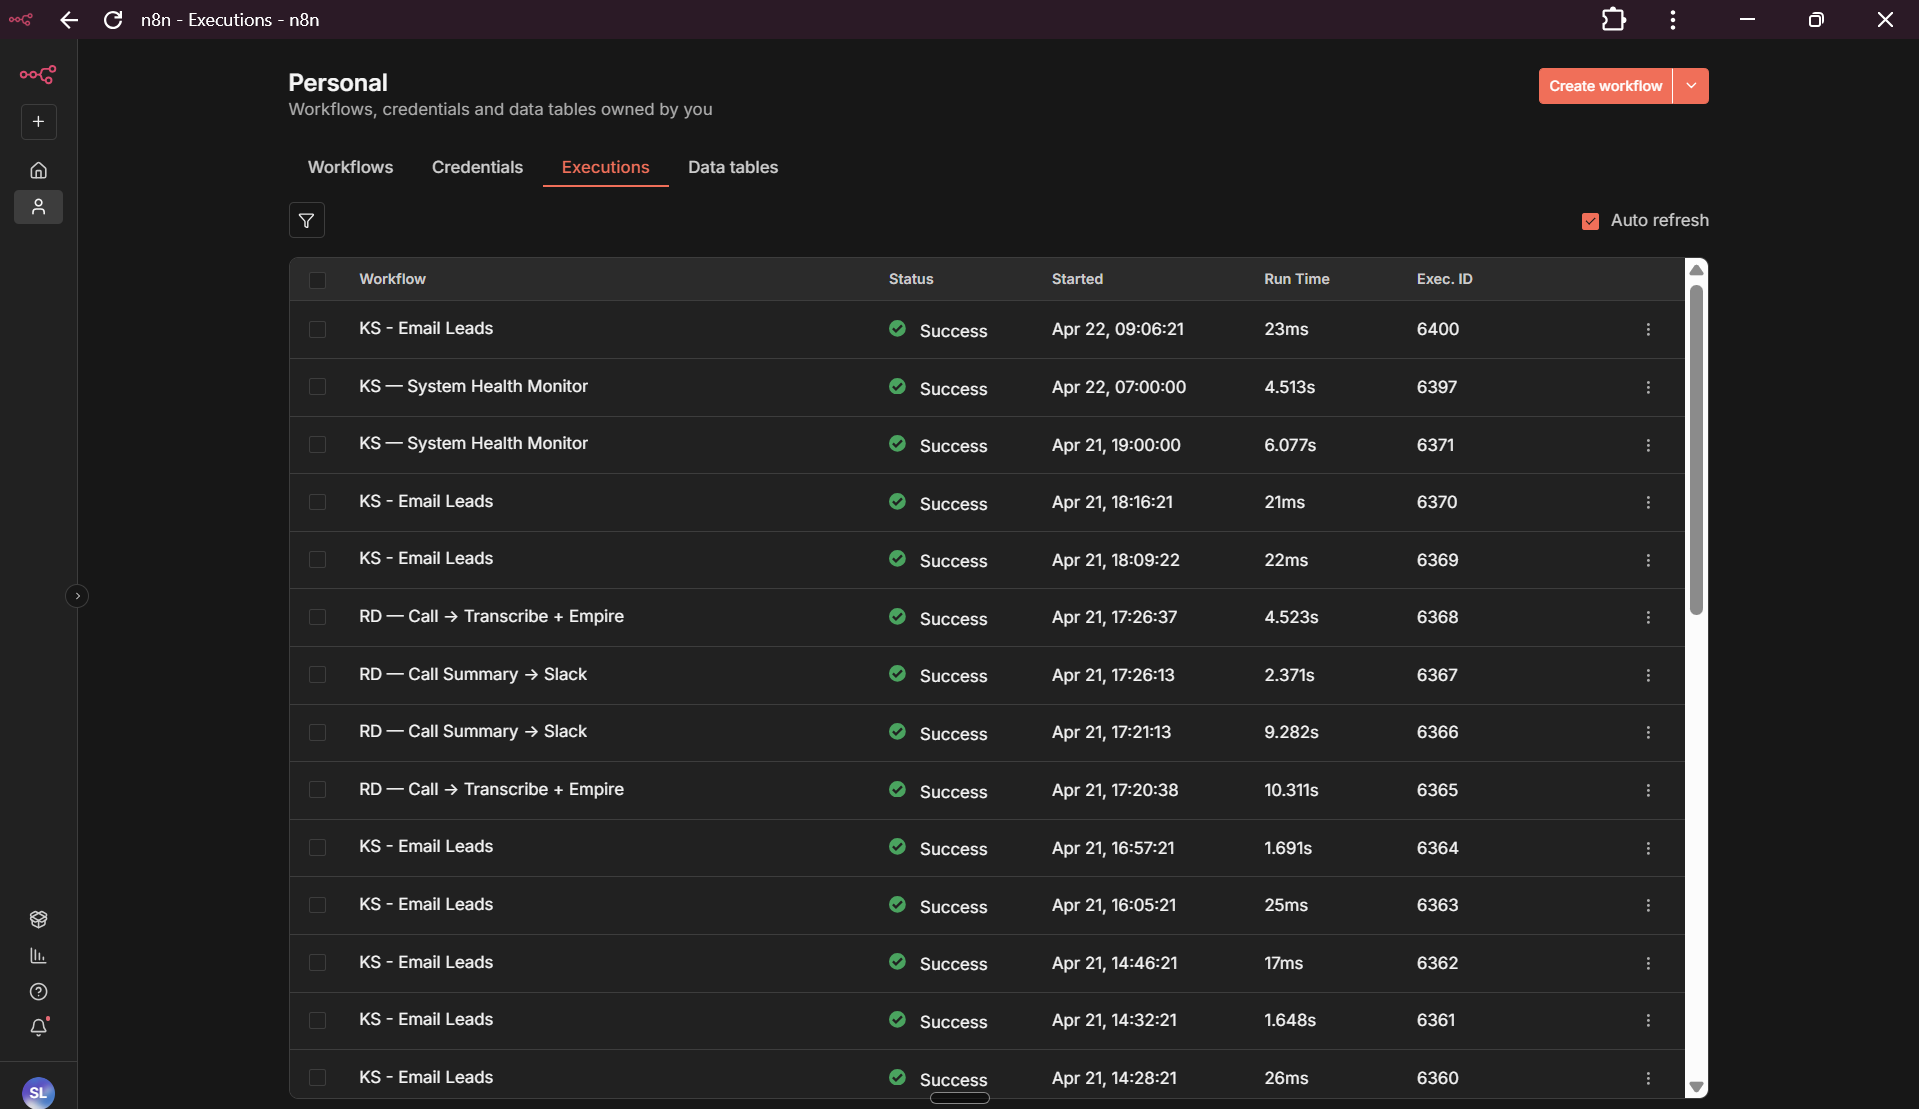Open Templates via the package icon
1919x1109 pixels.
(x=38, y=920)
